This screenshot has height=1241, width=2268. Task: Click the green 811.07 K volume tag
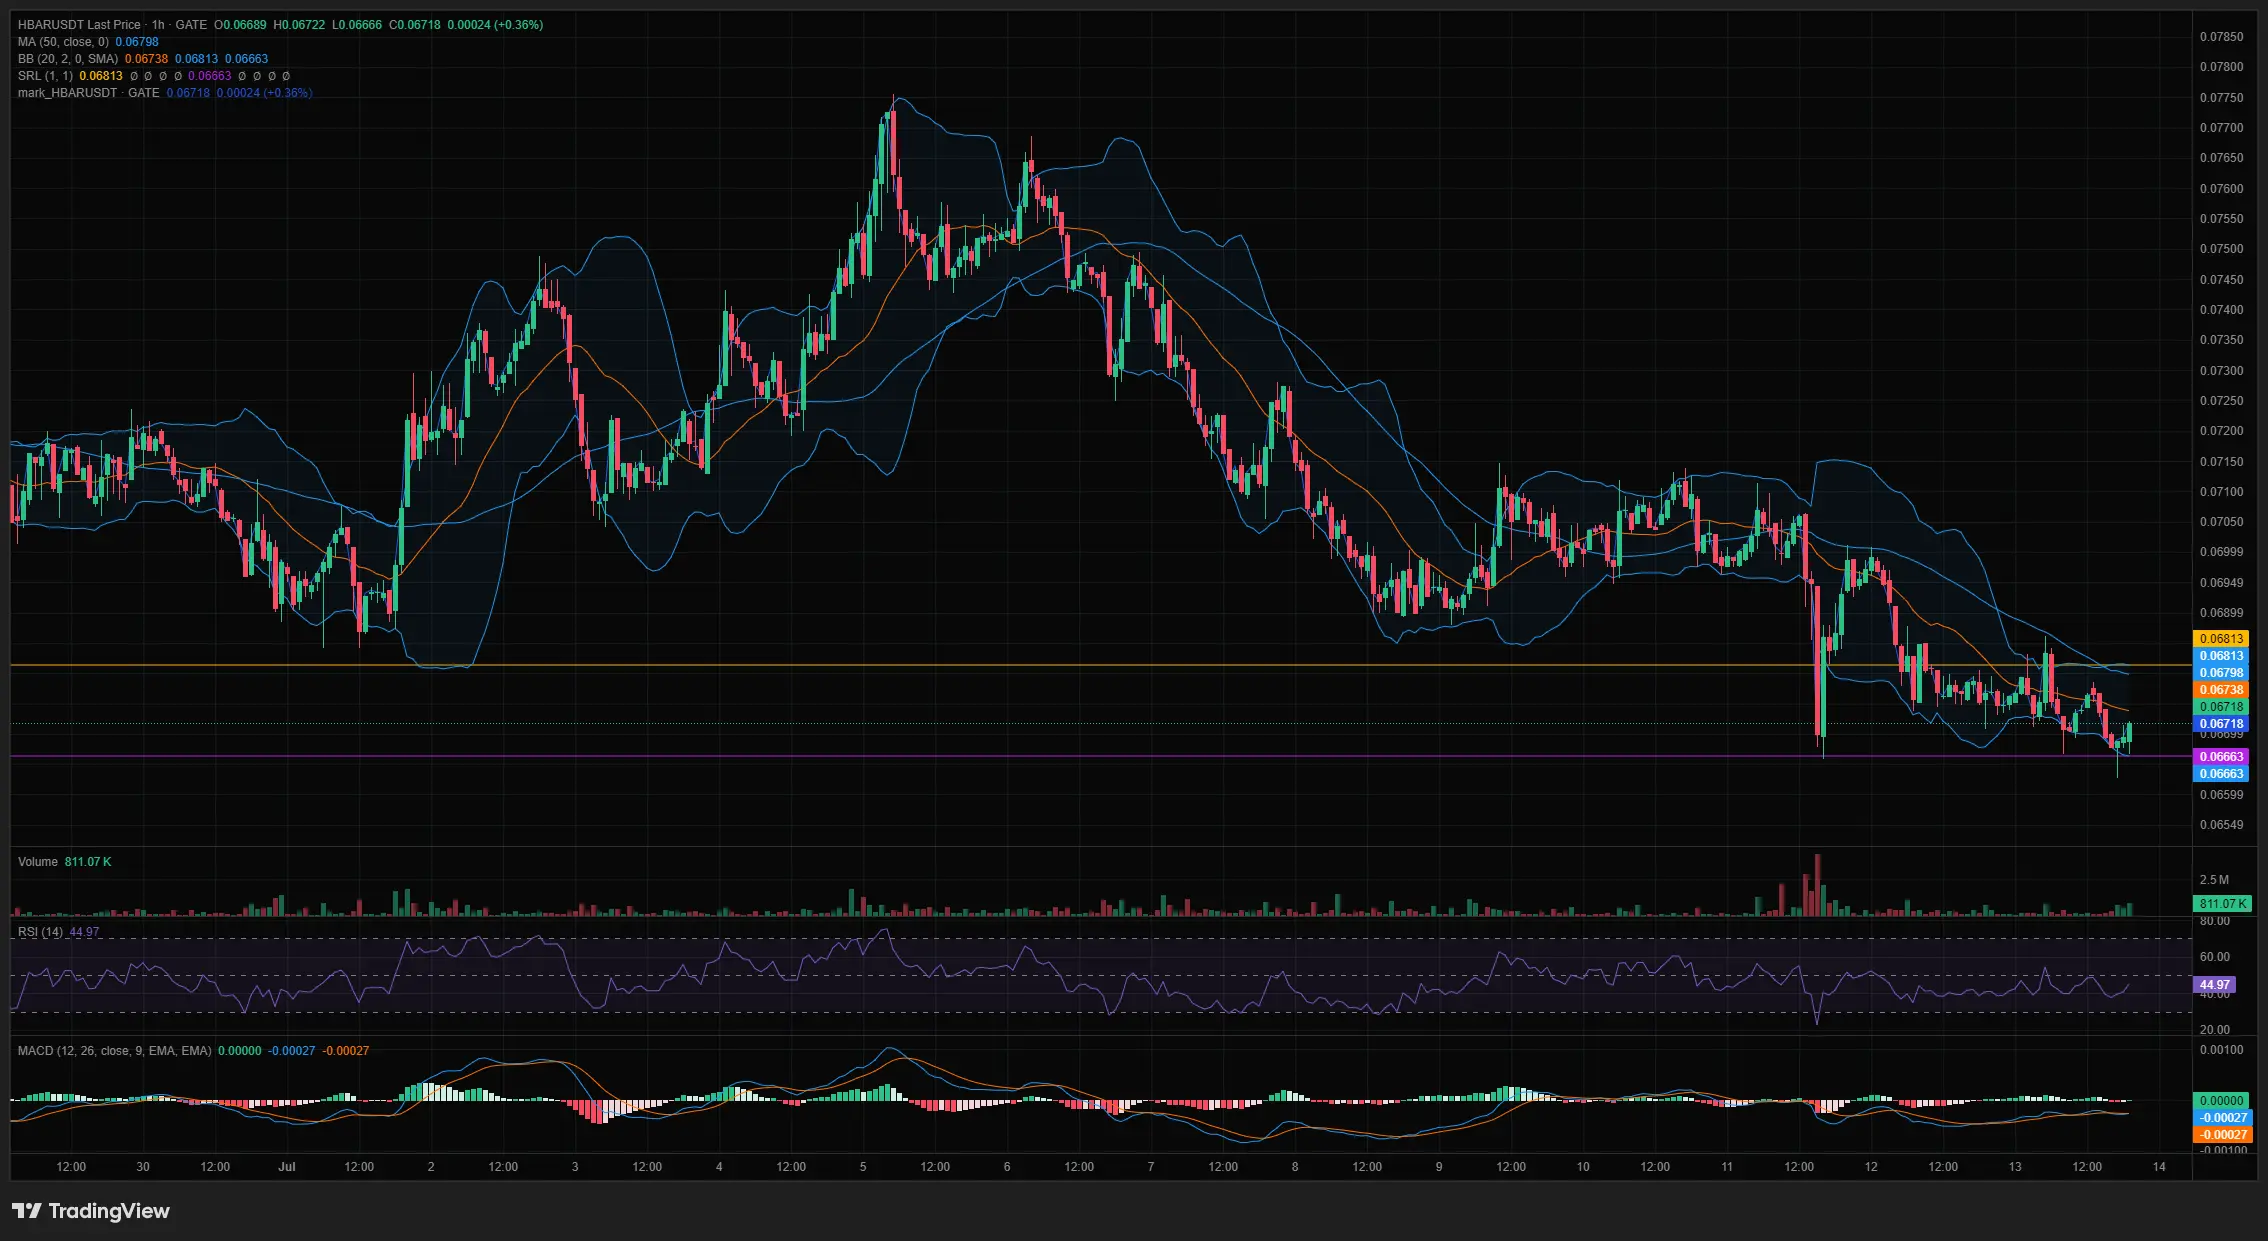[x=2222, y=903]
